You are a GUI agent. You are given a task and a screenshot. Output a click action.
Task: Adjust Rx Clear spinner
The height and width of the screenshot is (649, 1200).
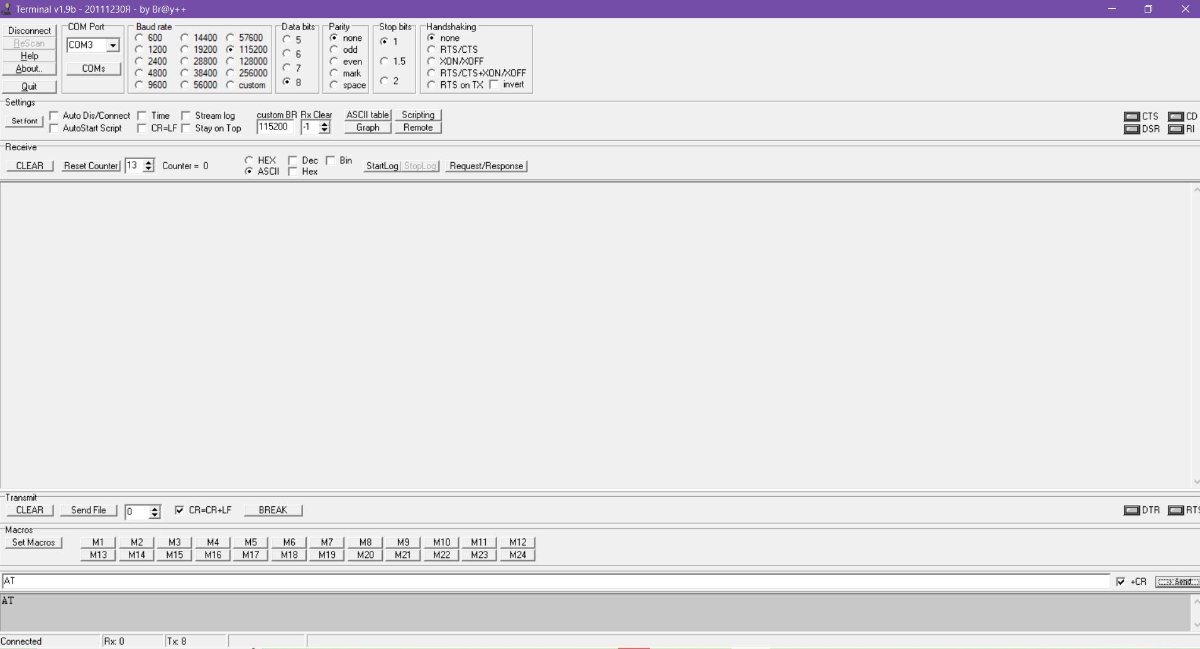[324, 128]
